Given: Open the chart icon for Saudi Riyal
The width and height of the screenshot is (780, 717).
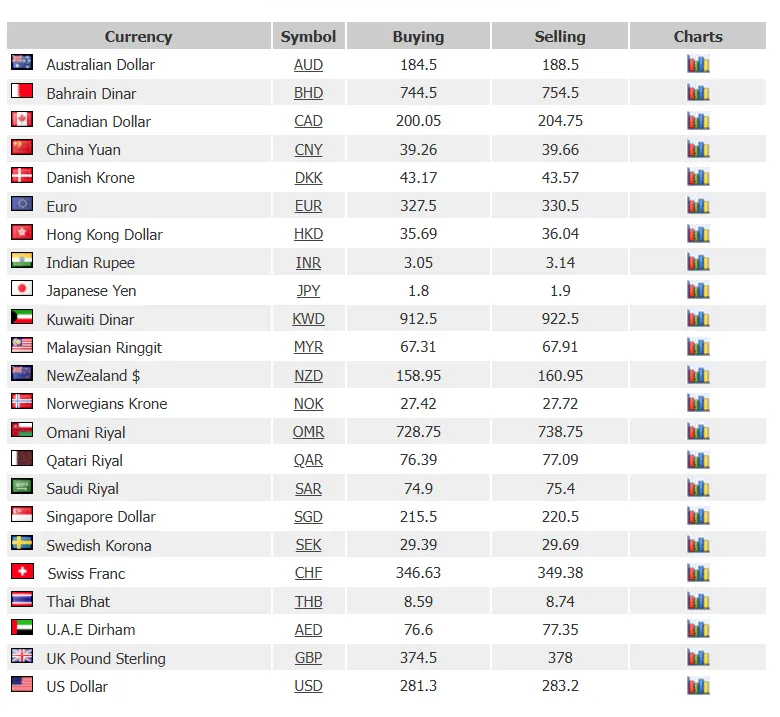Looking at the screenshot, I should (x=698, y=488).
